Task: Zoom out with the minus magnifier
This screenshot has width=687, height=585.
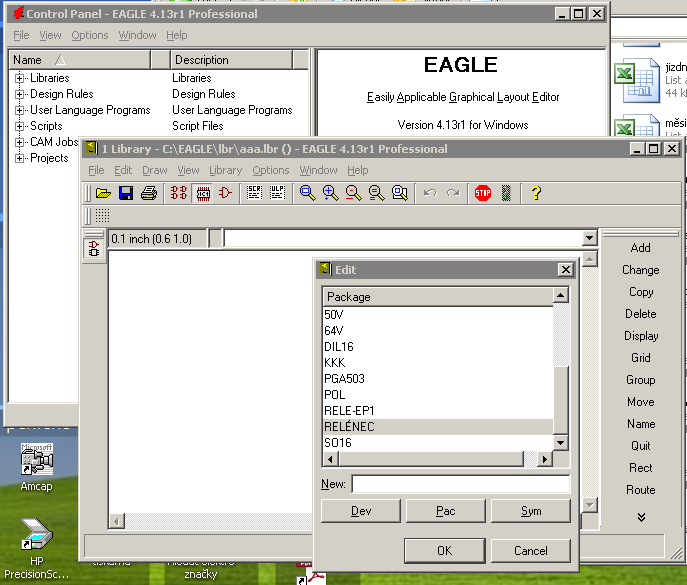Action: click(353, 193)
